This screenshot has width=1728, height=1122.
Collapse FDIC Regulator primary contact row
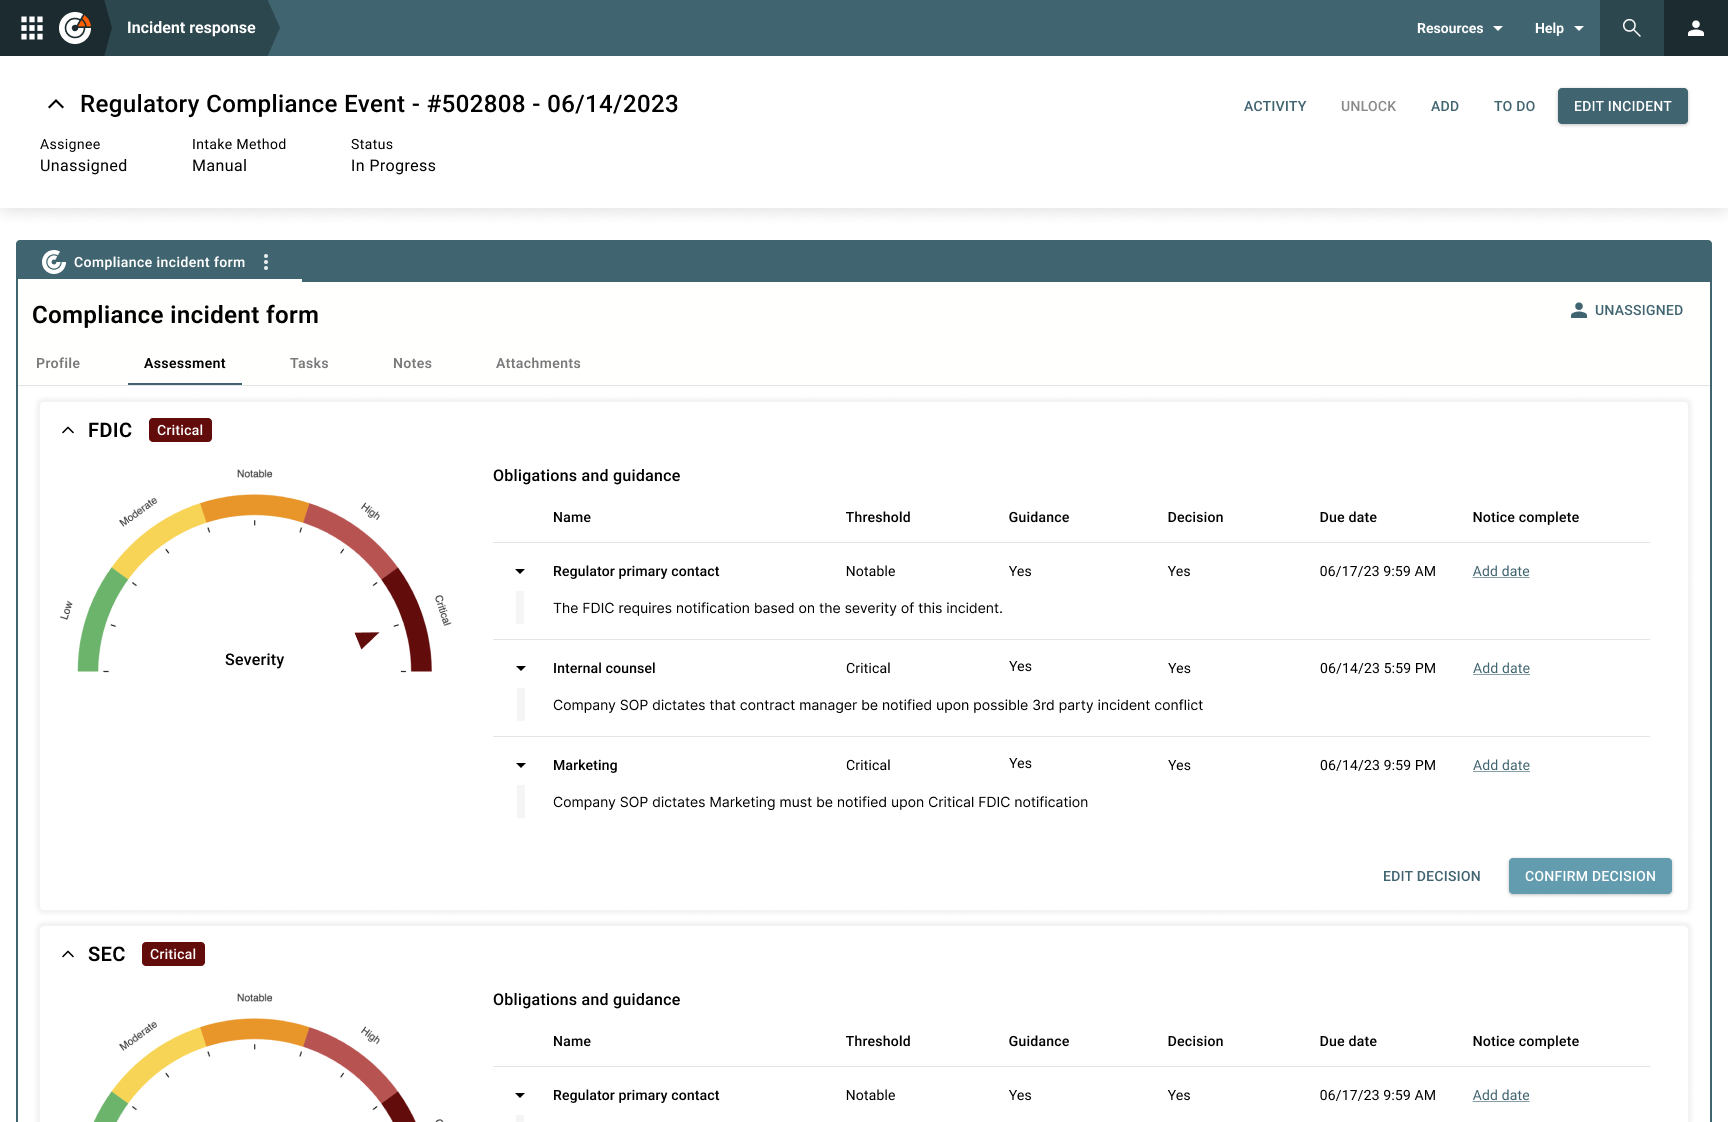520,571
